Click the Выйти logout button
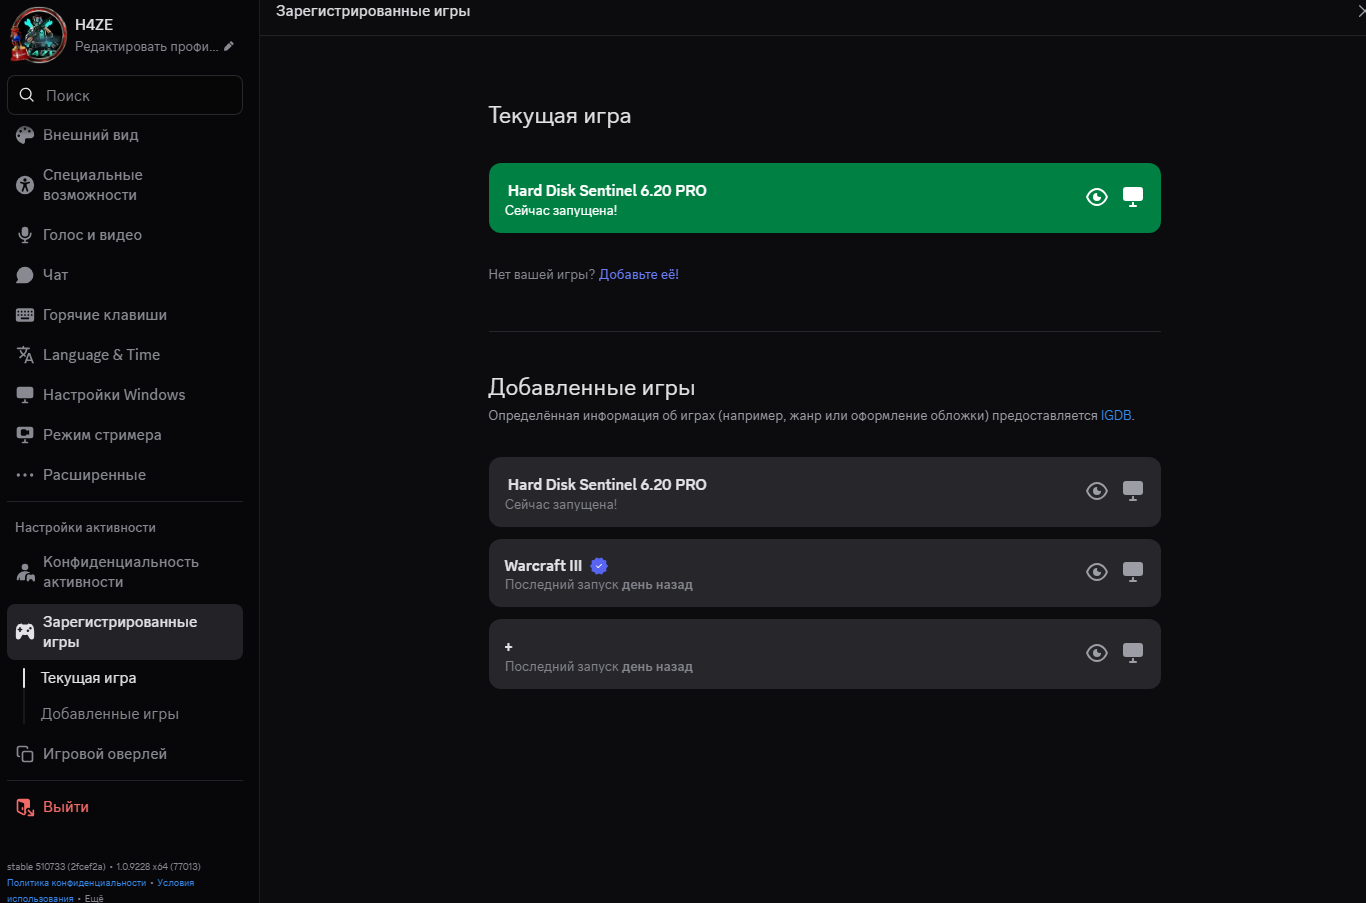1366x903 pixels. (65, 807)
